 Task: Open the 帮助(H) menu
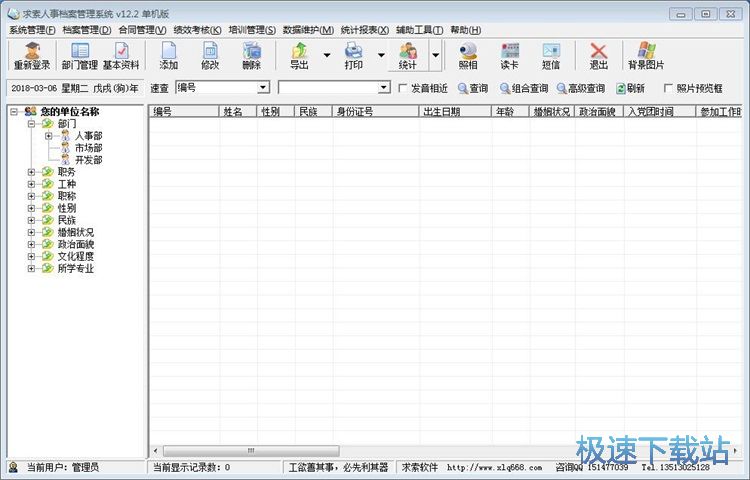pyautogui.click(x=465, y=30)
